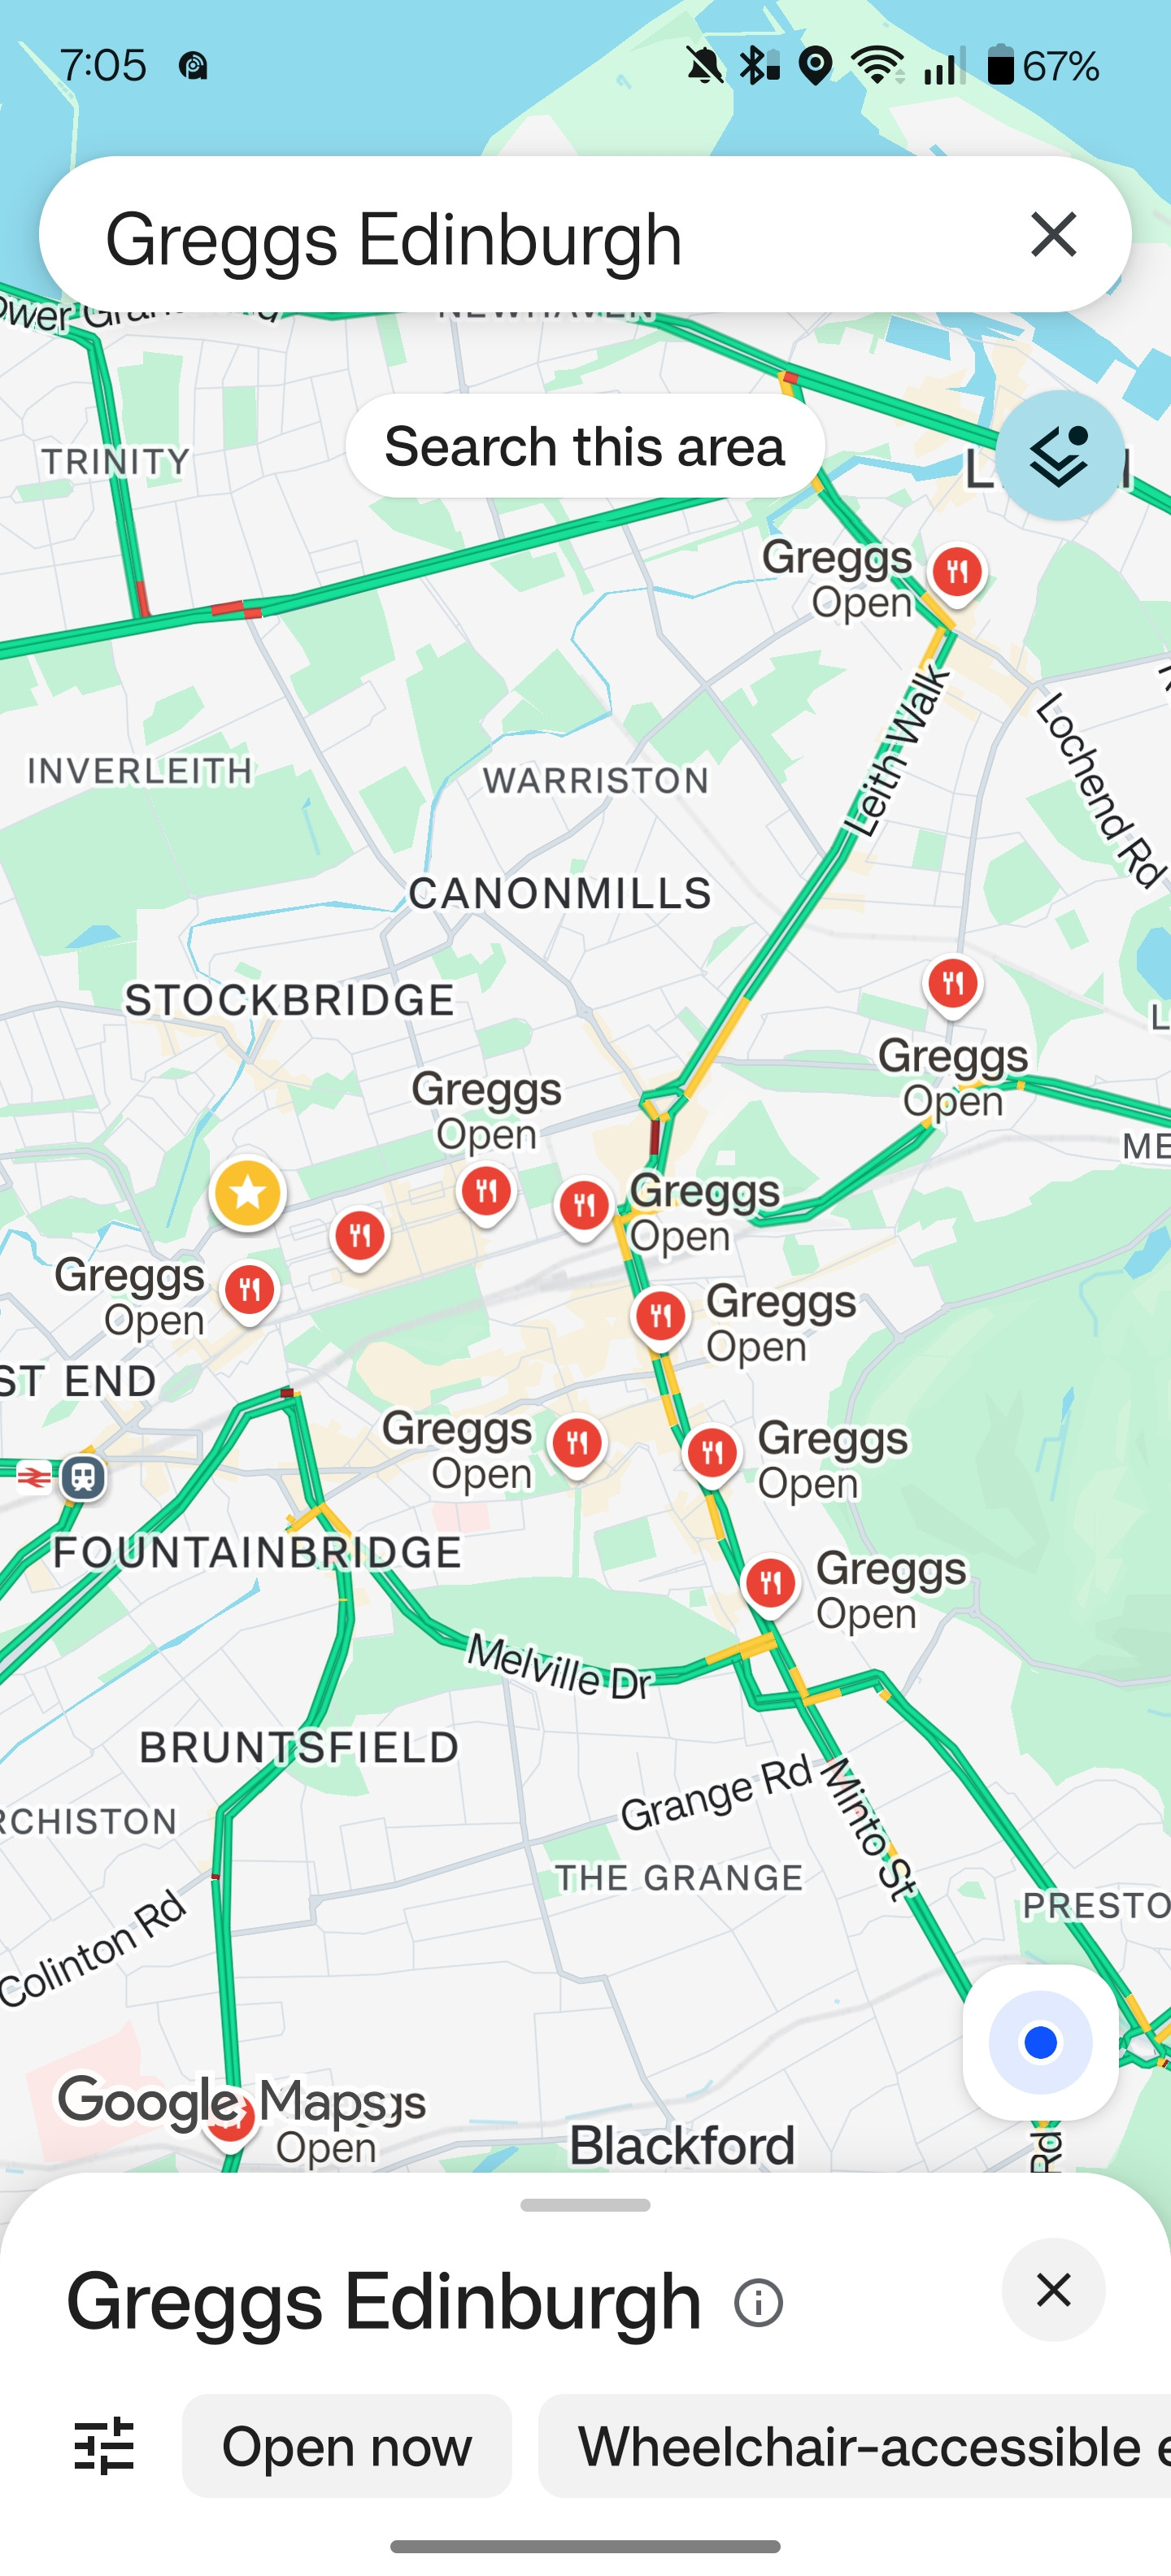The image size is (1171, 2576).
Task: Tap the my location button
Action: click(1040, 2041)
